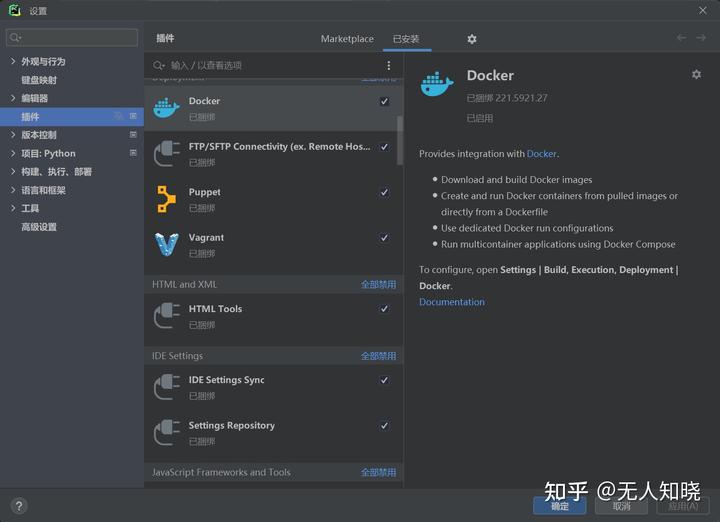
Task: Uncheck the HTML Tools plugin
Action: 384,309
